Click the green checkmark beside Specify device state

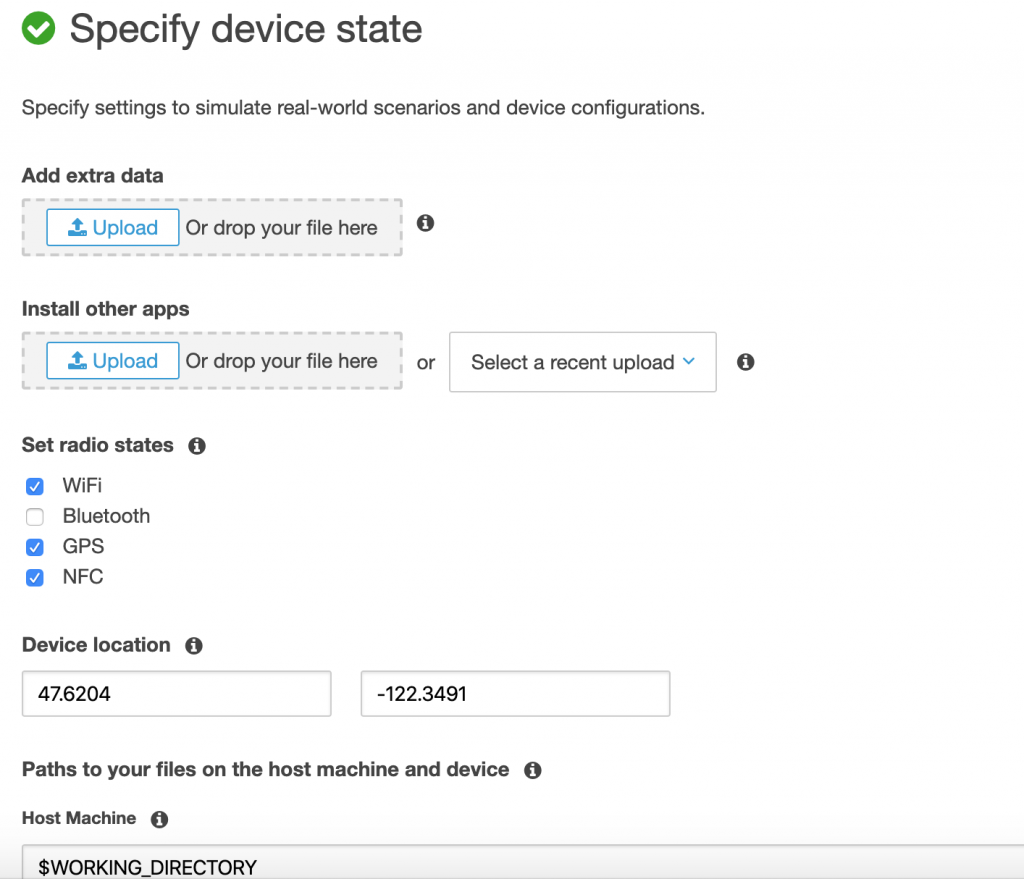(x=39, y=28)
